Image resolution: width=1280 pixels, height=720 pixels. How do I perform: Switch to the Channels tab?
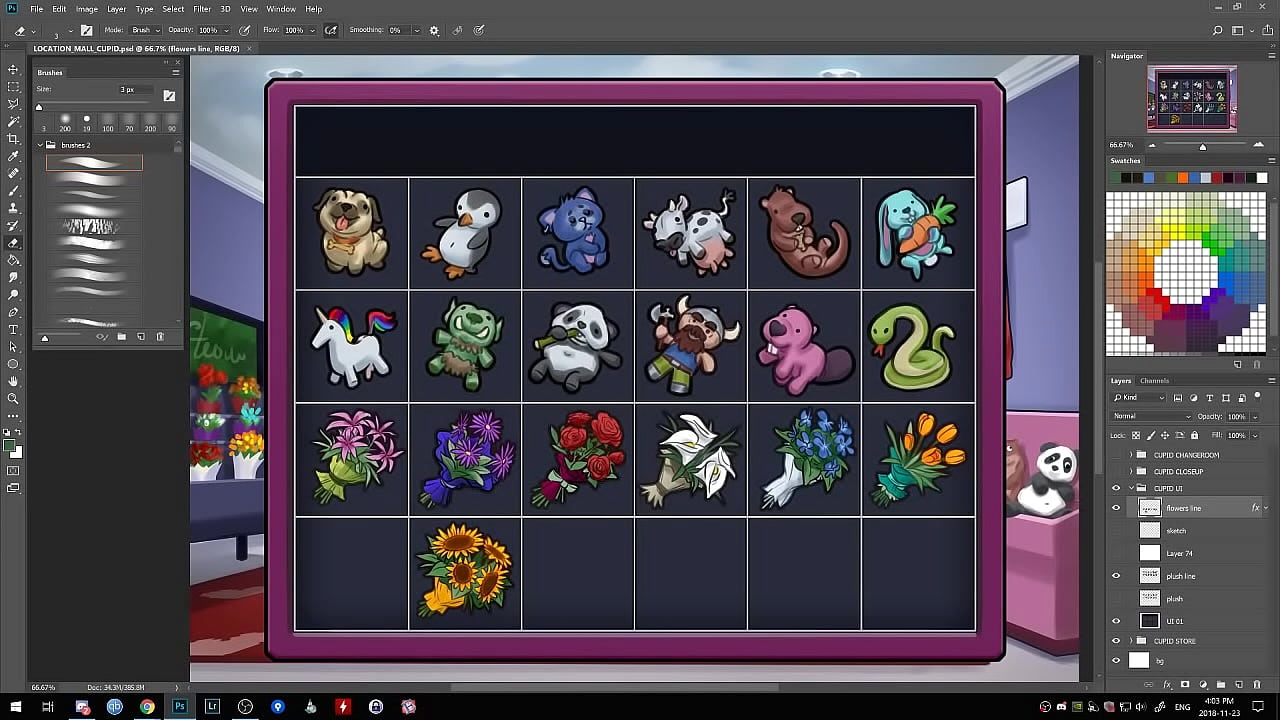1154,381
